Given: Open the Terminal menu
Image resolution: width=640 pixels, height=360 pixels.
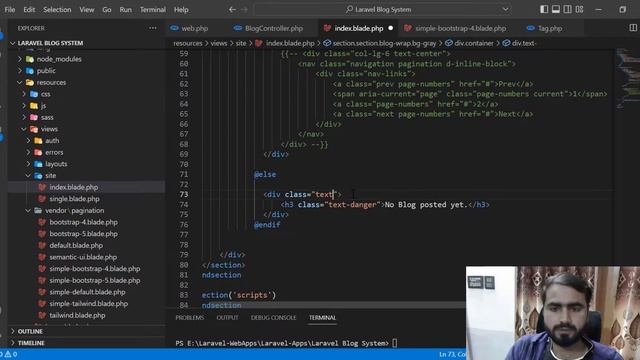Looking at the screenshot, I should [153, 9].
